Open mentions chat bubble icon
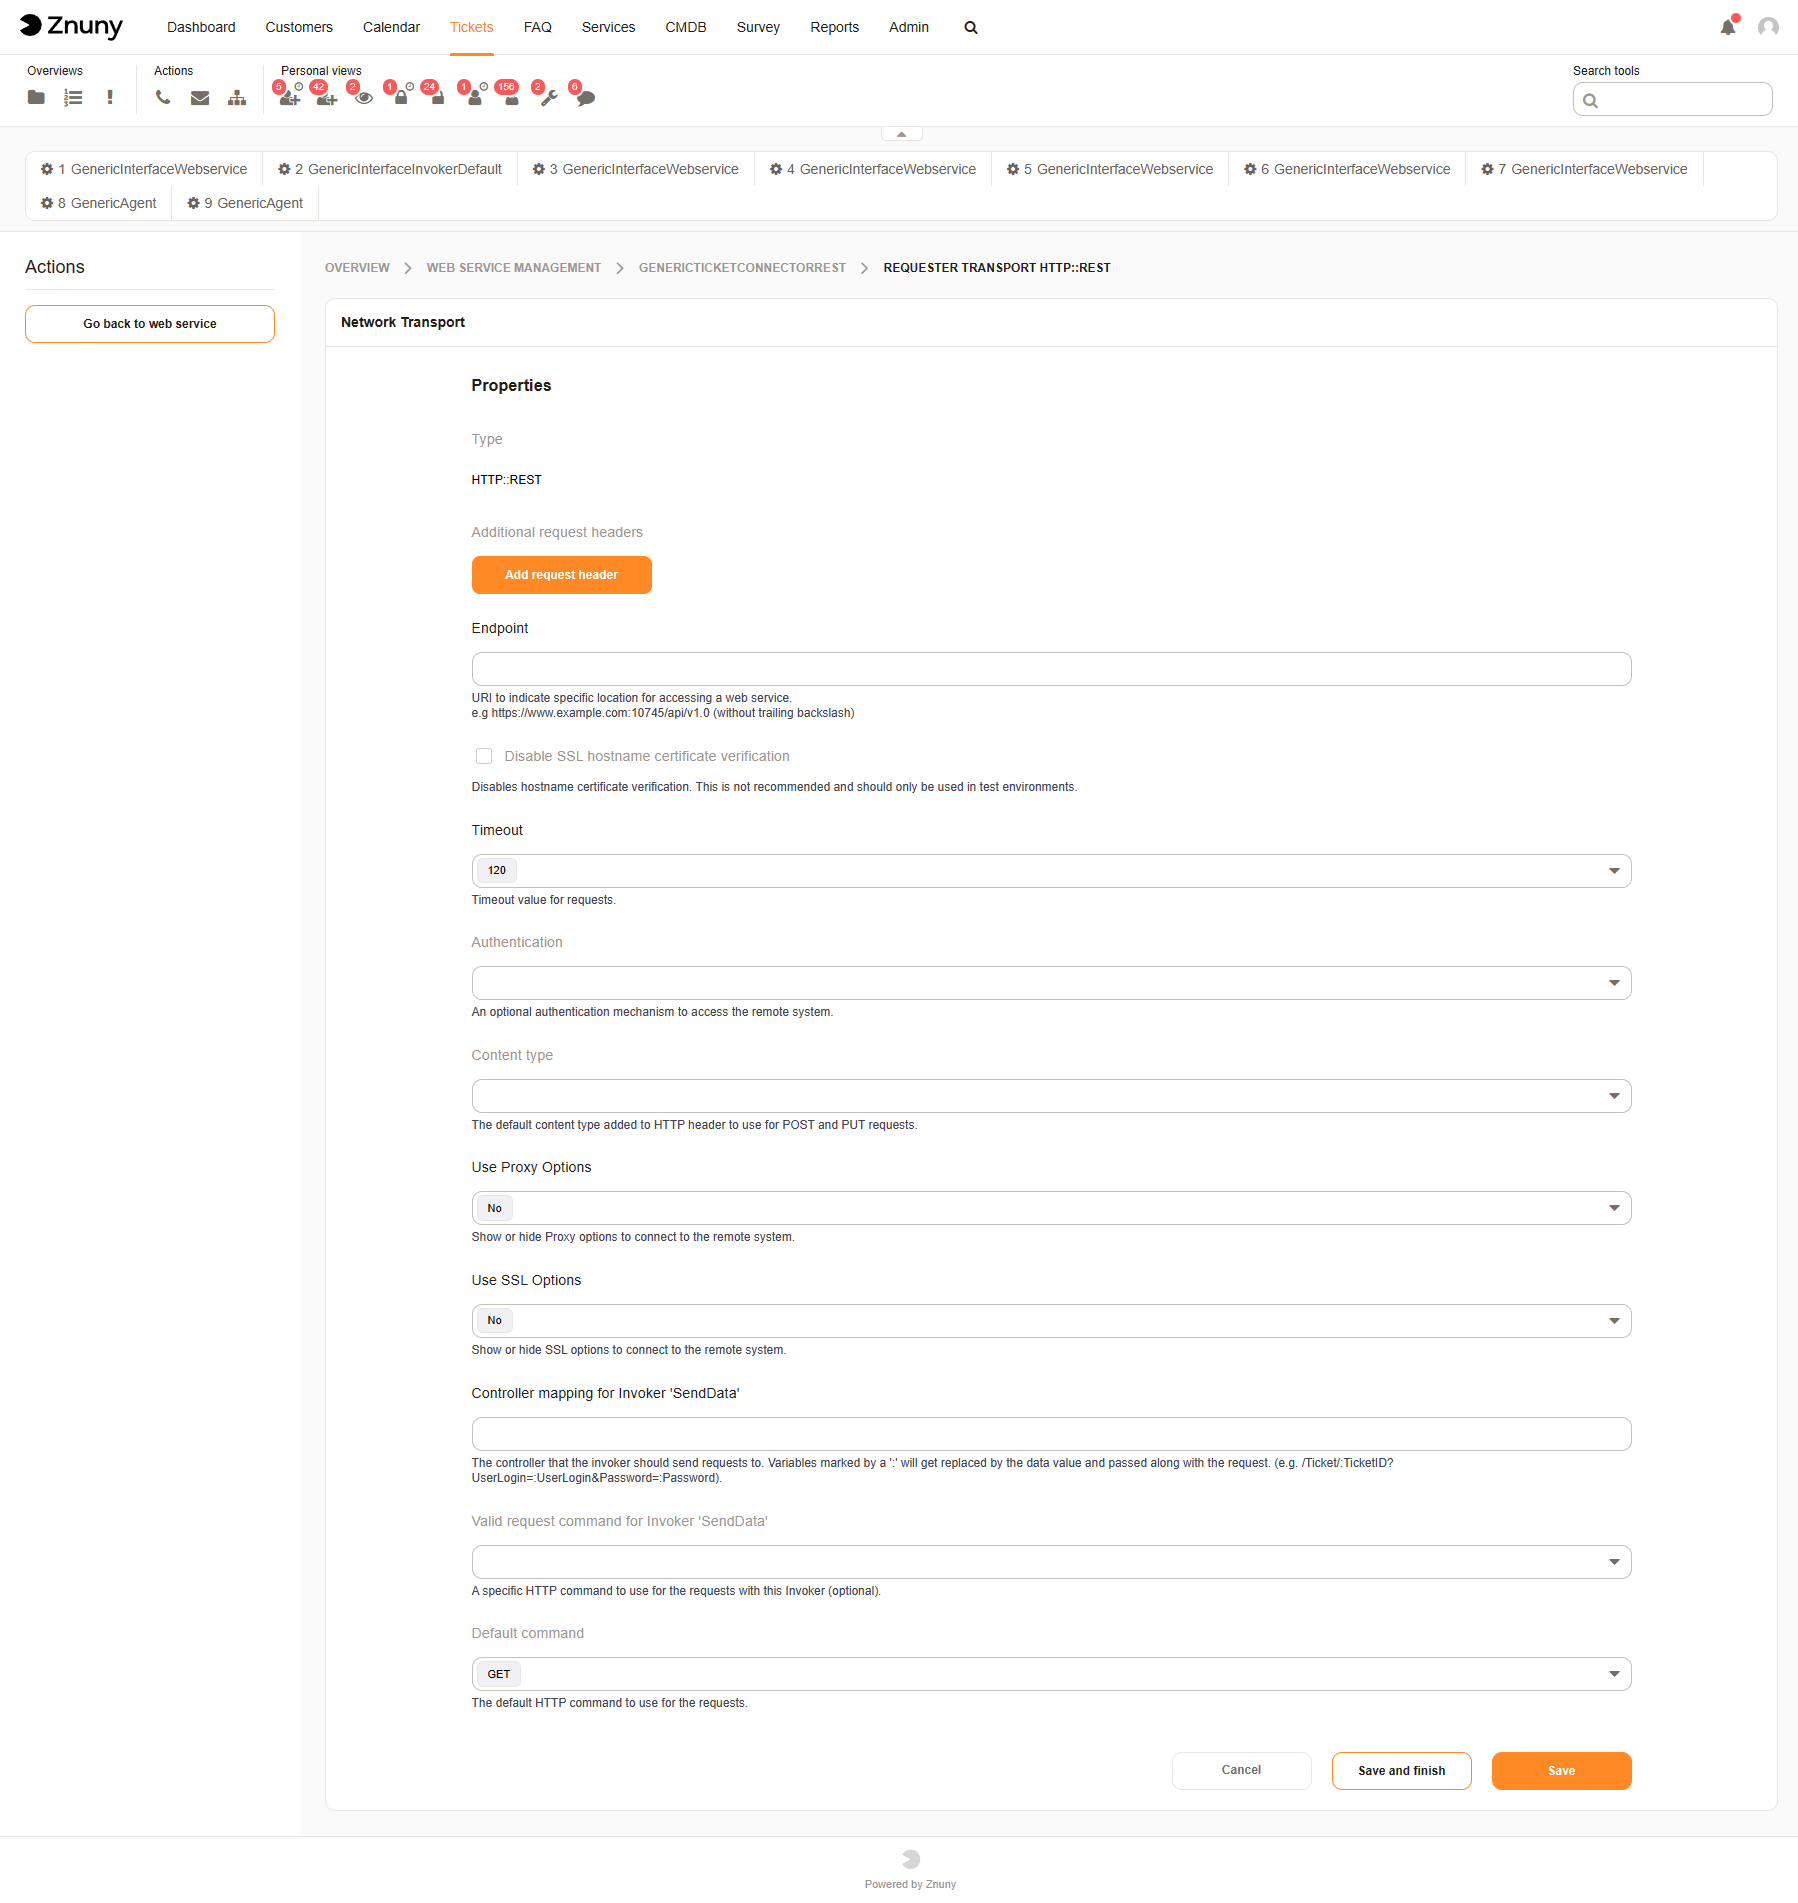The width and height of the screenshot is (1798, 1903). [x=584, y=98]
